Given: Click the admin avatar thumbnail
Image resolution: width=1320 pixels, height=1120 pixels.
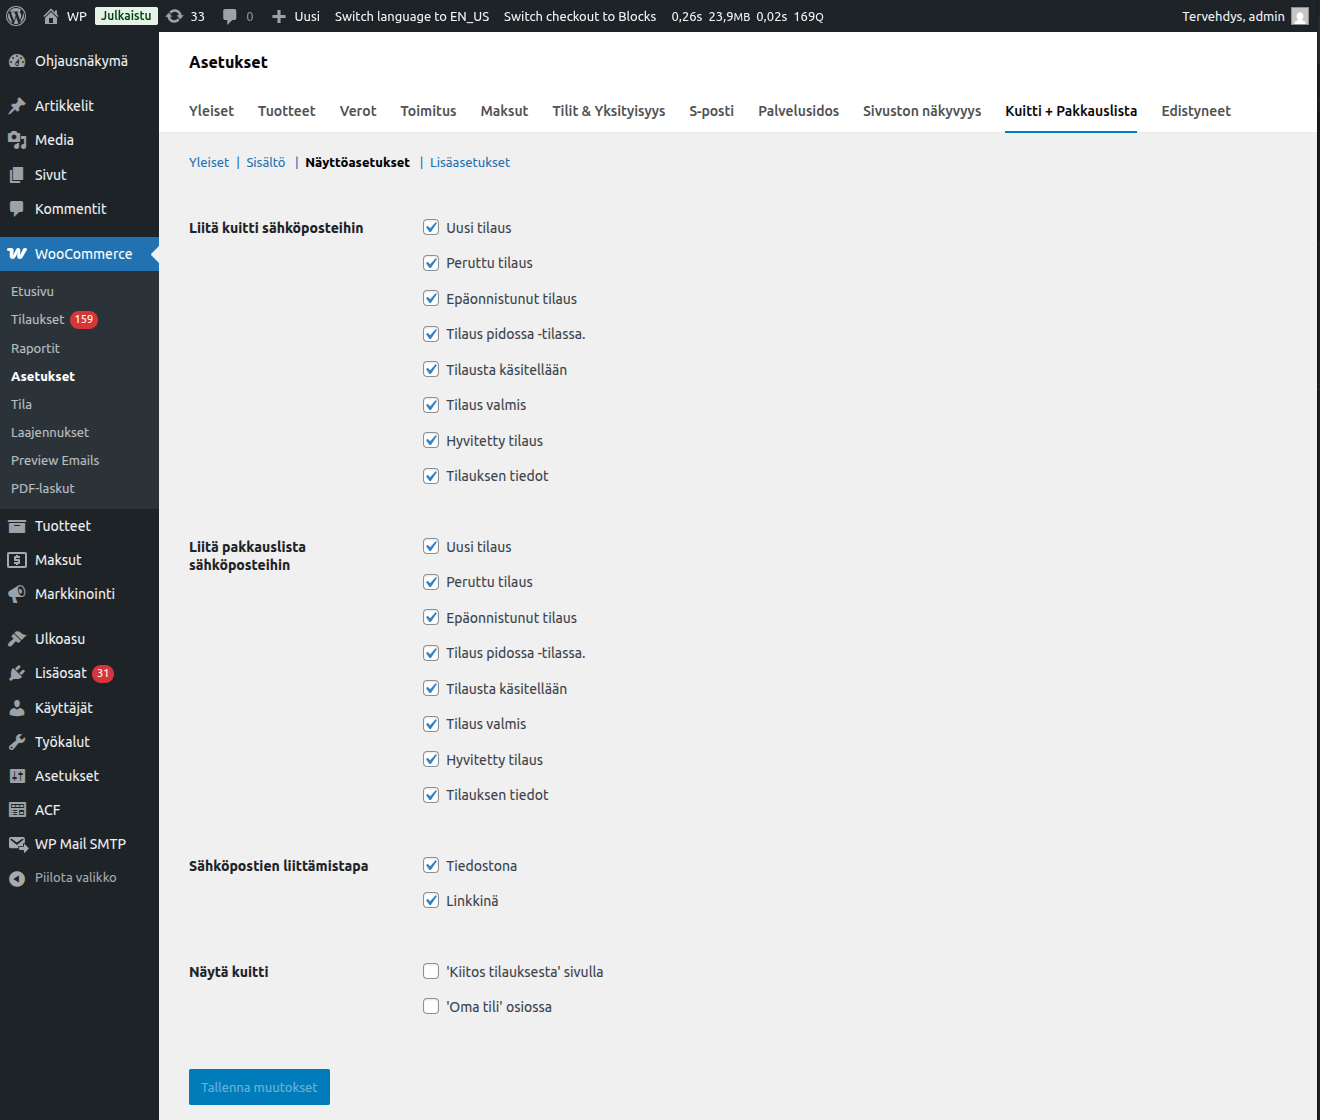Looking at the screenshot, I should pyautogui.click(x=1300, y=16).
